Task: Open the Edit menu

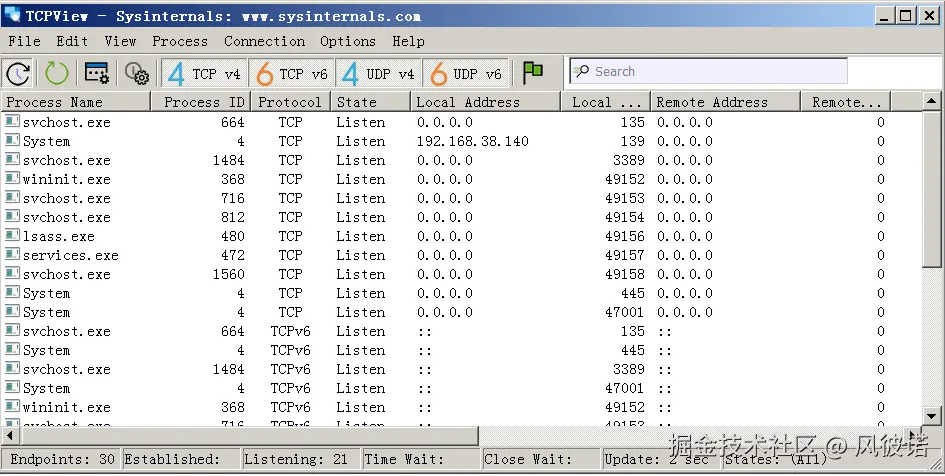Action: click(72, 41)
